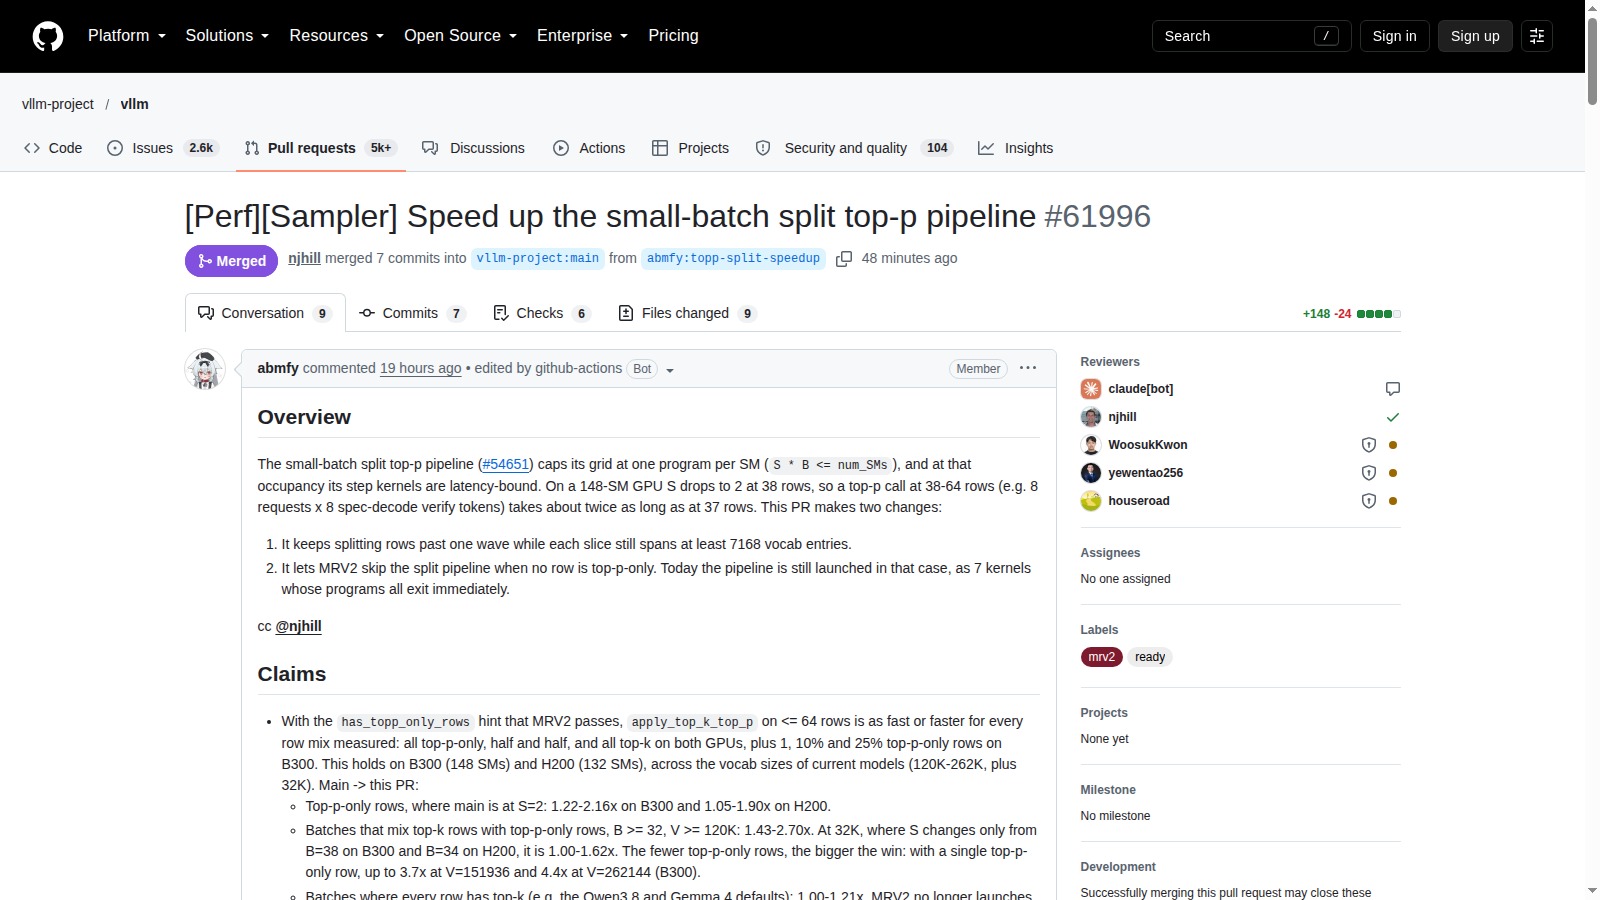This screenshot has width=1600, height=900.
Task: Focus the Search field
Action: coord(1252,36)
